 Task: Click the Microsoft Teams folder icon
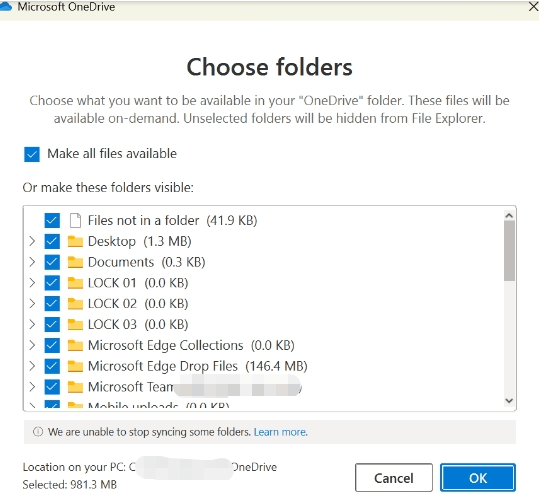pos(75,387)
